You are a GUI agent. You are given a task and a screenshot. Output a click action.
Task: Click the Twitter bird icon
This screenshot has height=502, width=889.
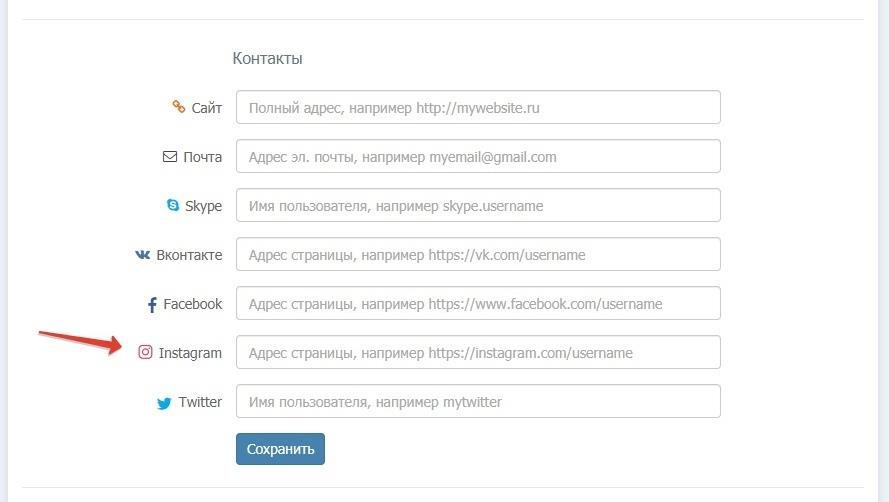[164, 403]
